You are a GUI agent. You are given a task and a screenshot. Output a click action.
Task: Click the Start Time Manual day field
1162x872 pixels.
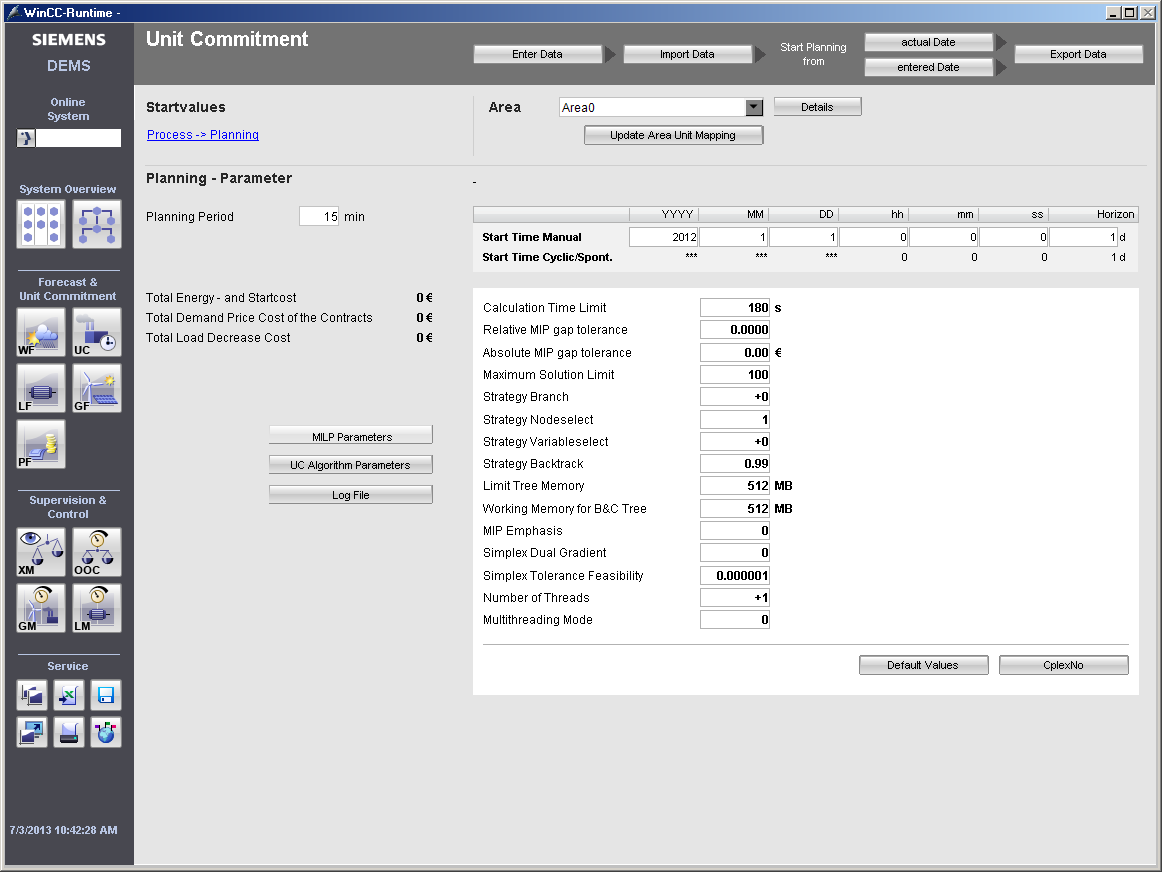pos(804,237)
